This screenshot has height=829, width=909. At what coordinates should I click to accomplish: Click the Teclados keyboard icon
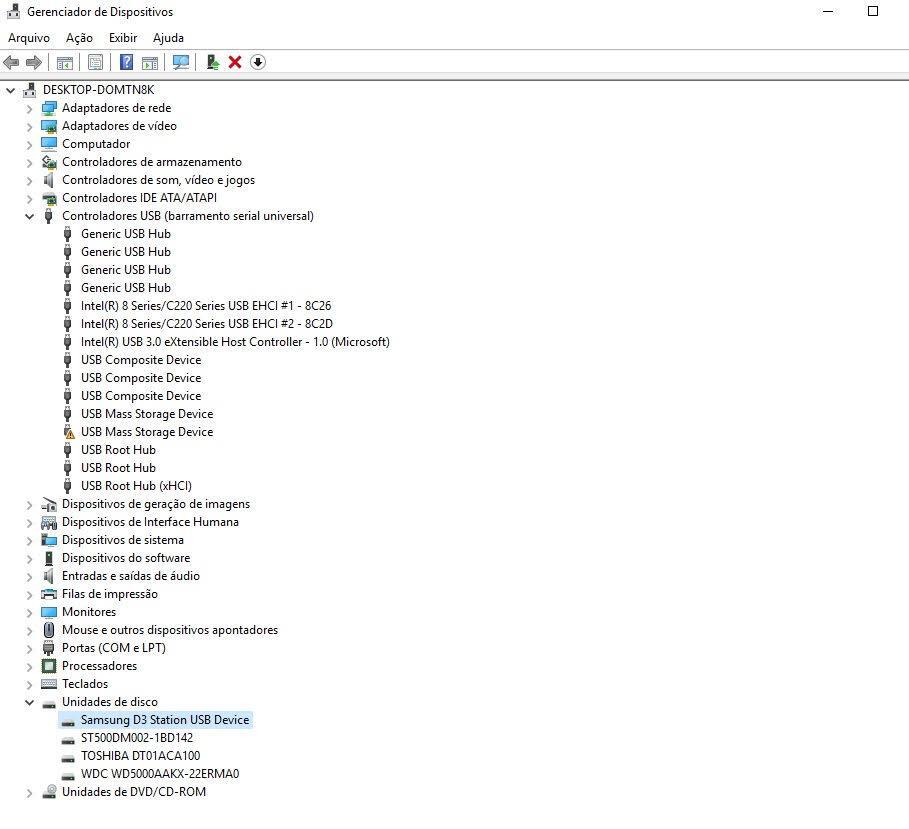[x=49, y=684]
